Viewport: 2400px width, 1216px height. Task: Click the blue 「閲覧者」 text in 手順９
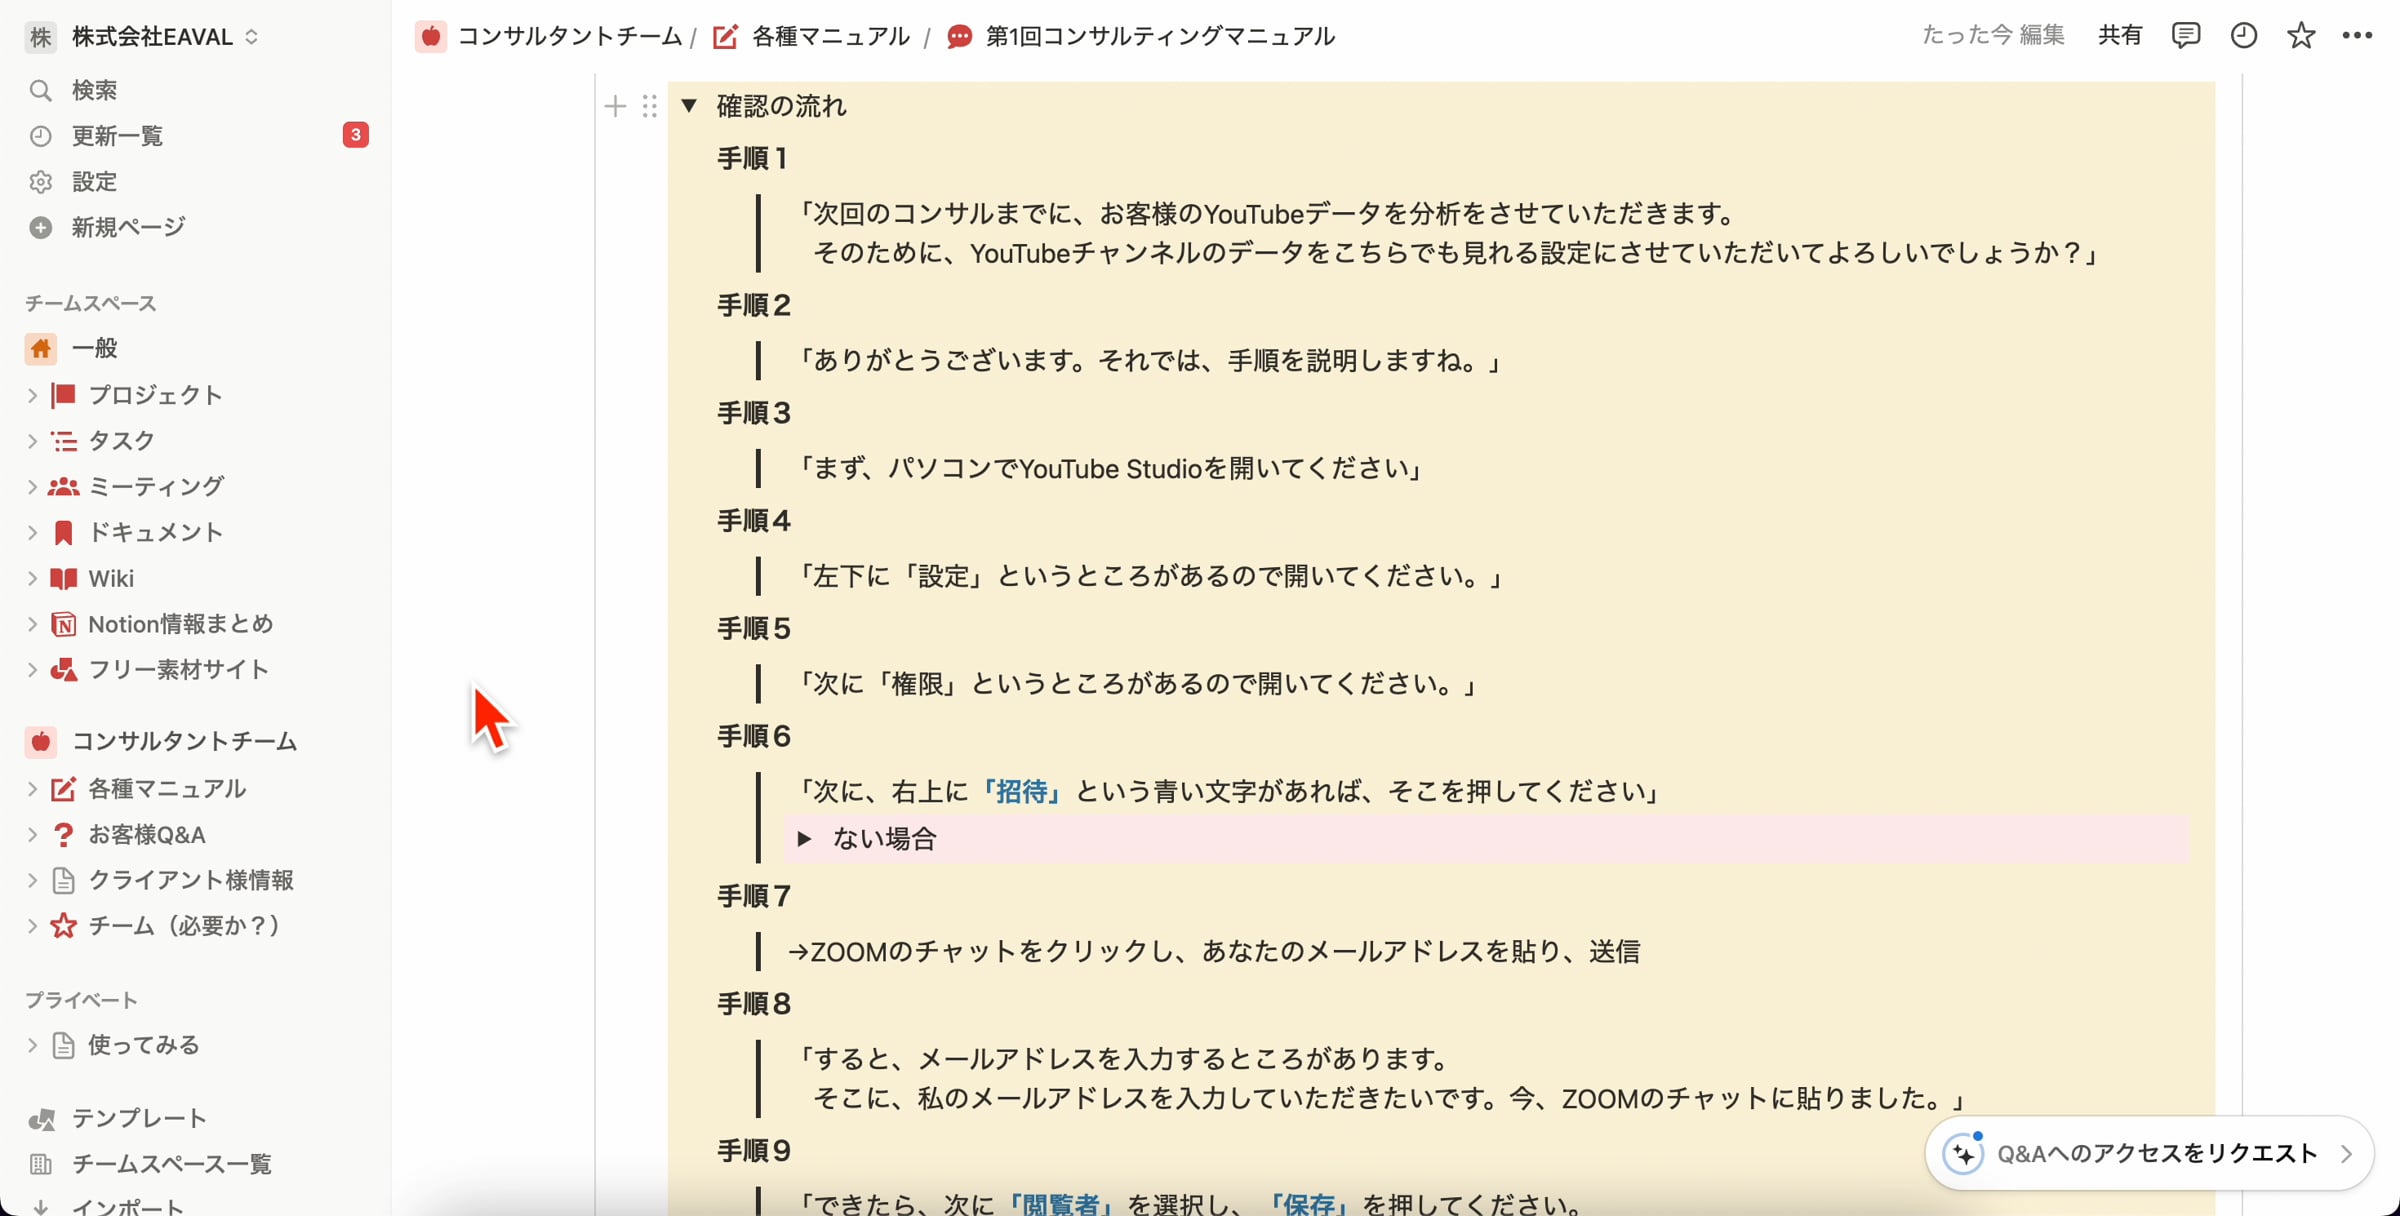1061,1204
